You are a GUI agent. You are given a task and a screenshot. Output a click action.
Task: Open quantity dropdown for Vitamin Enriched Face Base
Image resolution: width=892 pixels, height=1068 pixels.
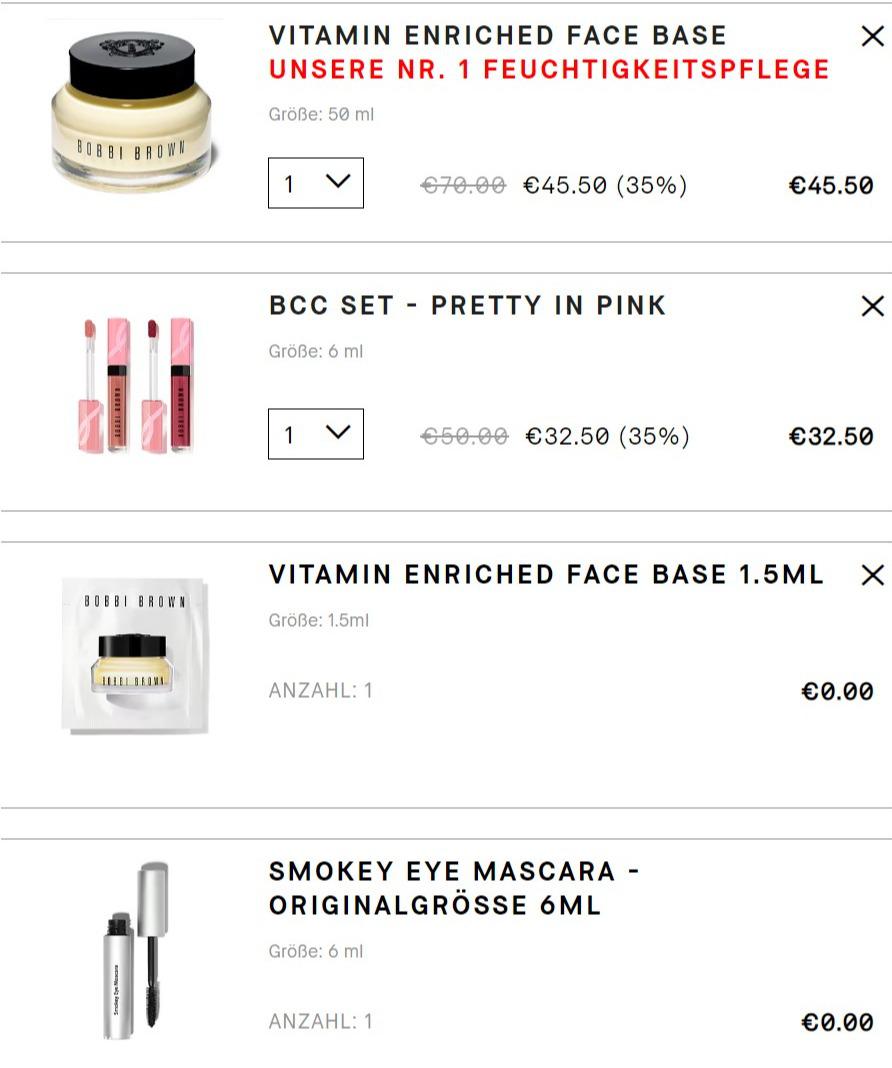click(x=316, y=183)
